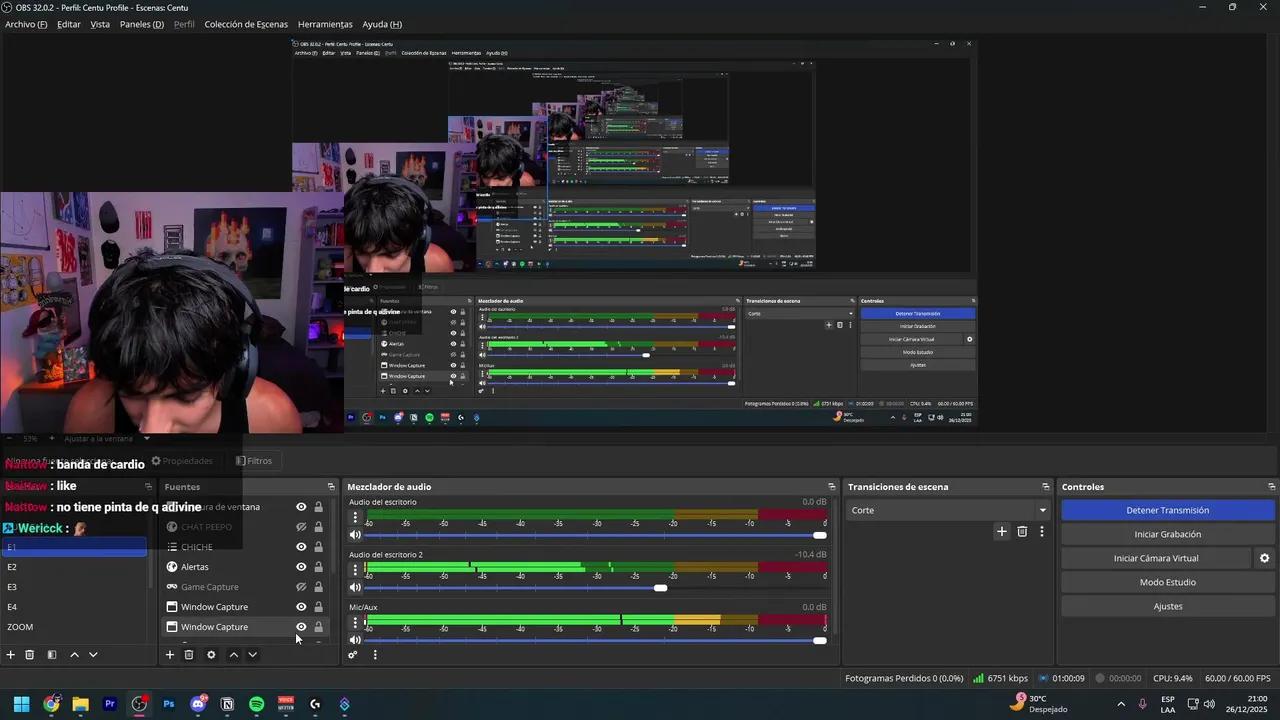The image size is (1280, 720).
Task: Open the Ayuda menu
Action: 382,24
